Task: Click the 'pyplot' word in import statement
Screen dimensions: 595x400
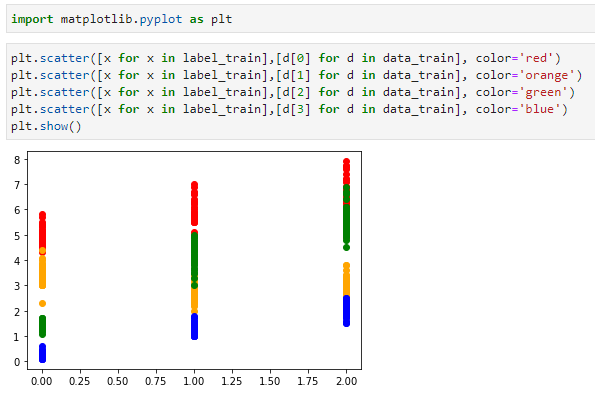Action: point(161,19)
